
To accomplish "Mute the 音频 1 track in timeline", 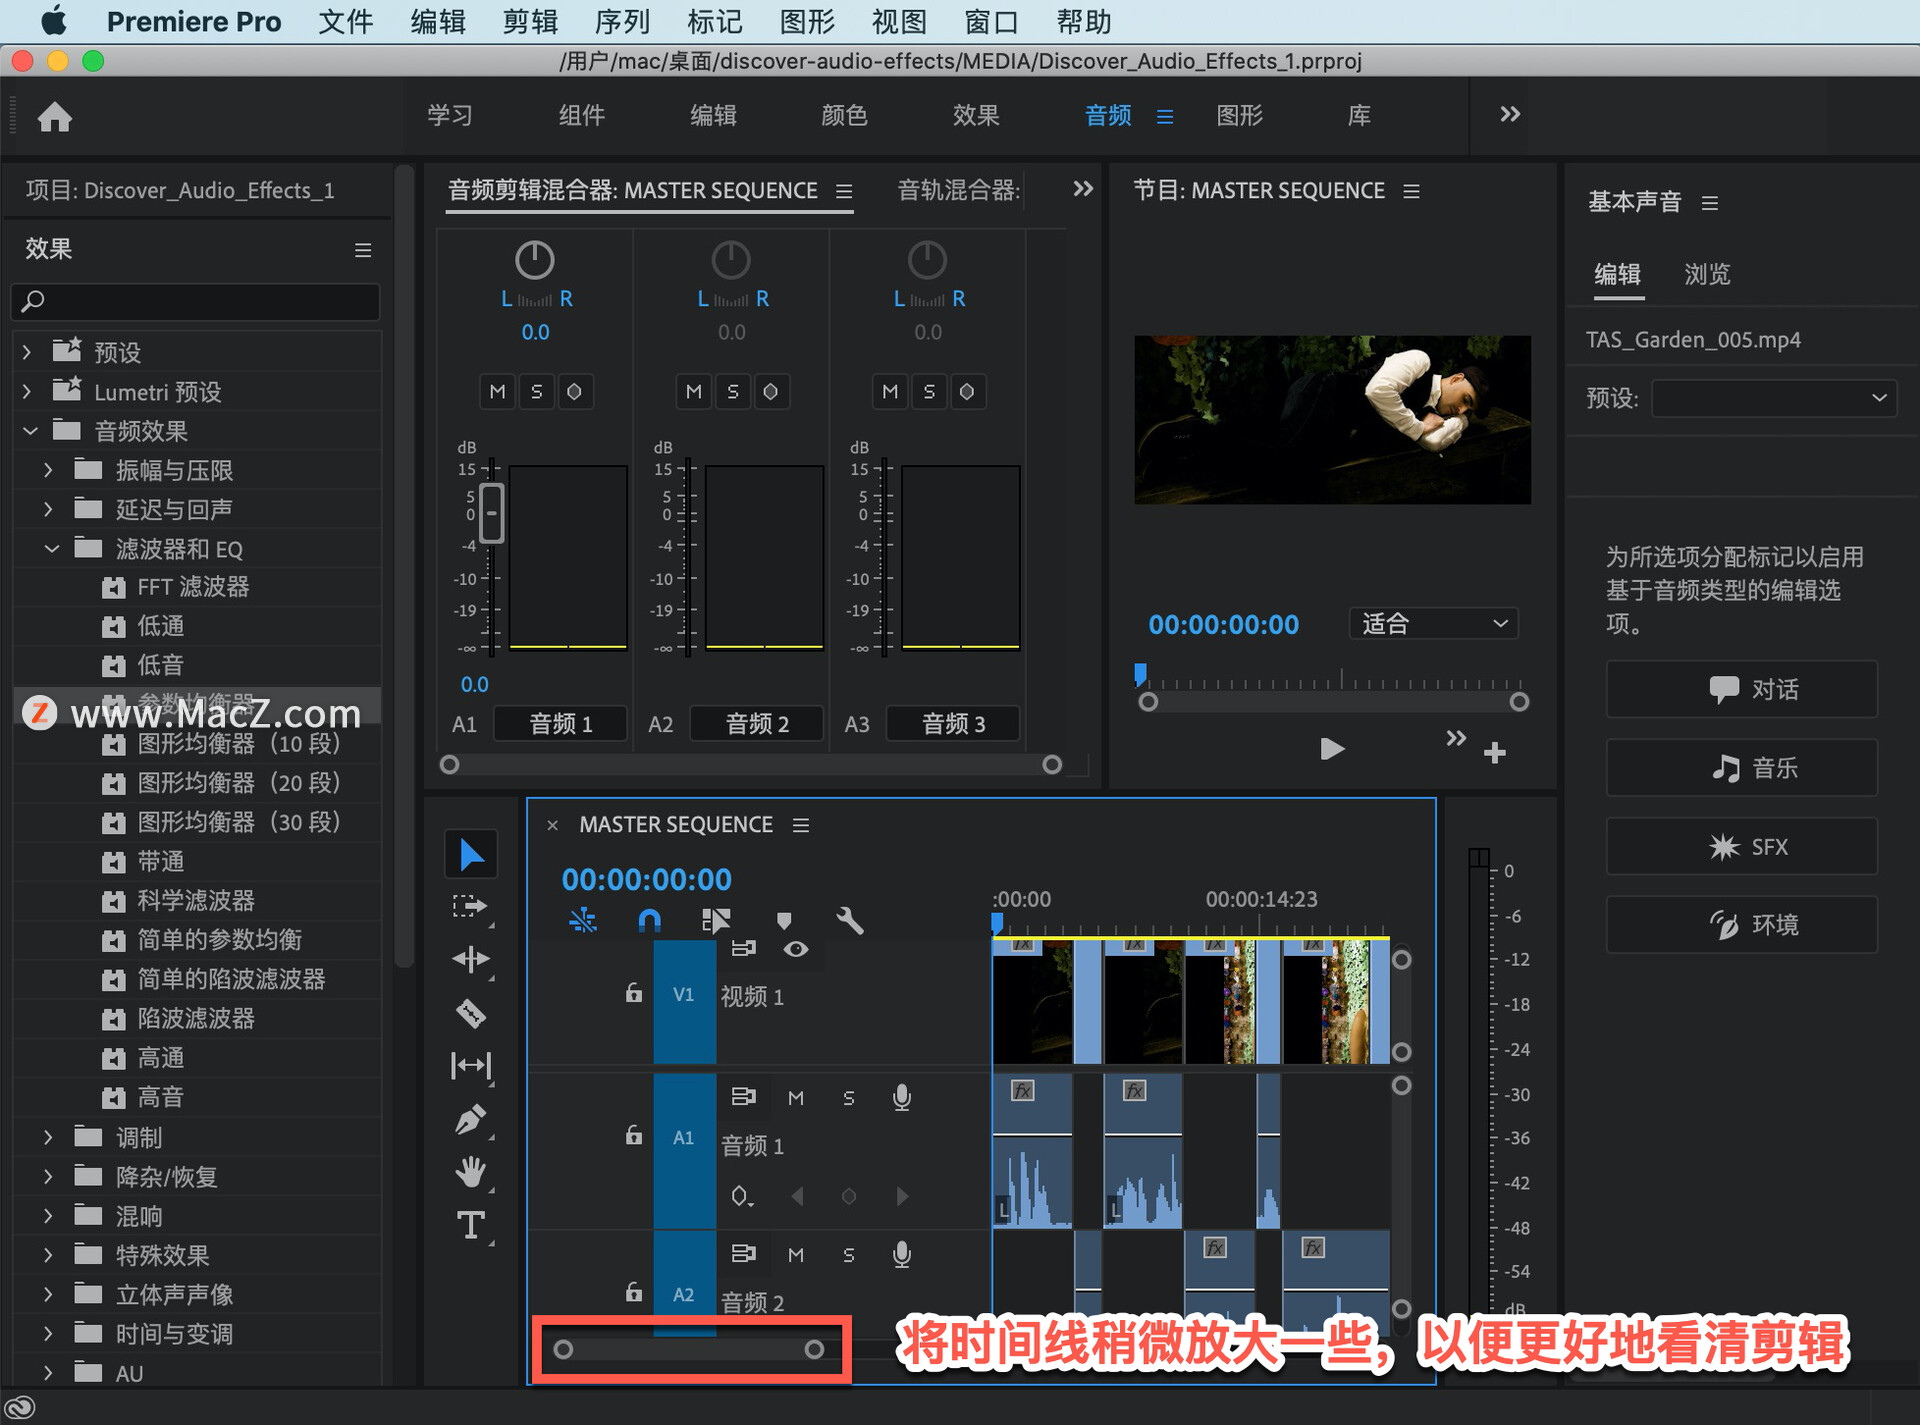I will click(x=796, y=1098).
